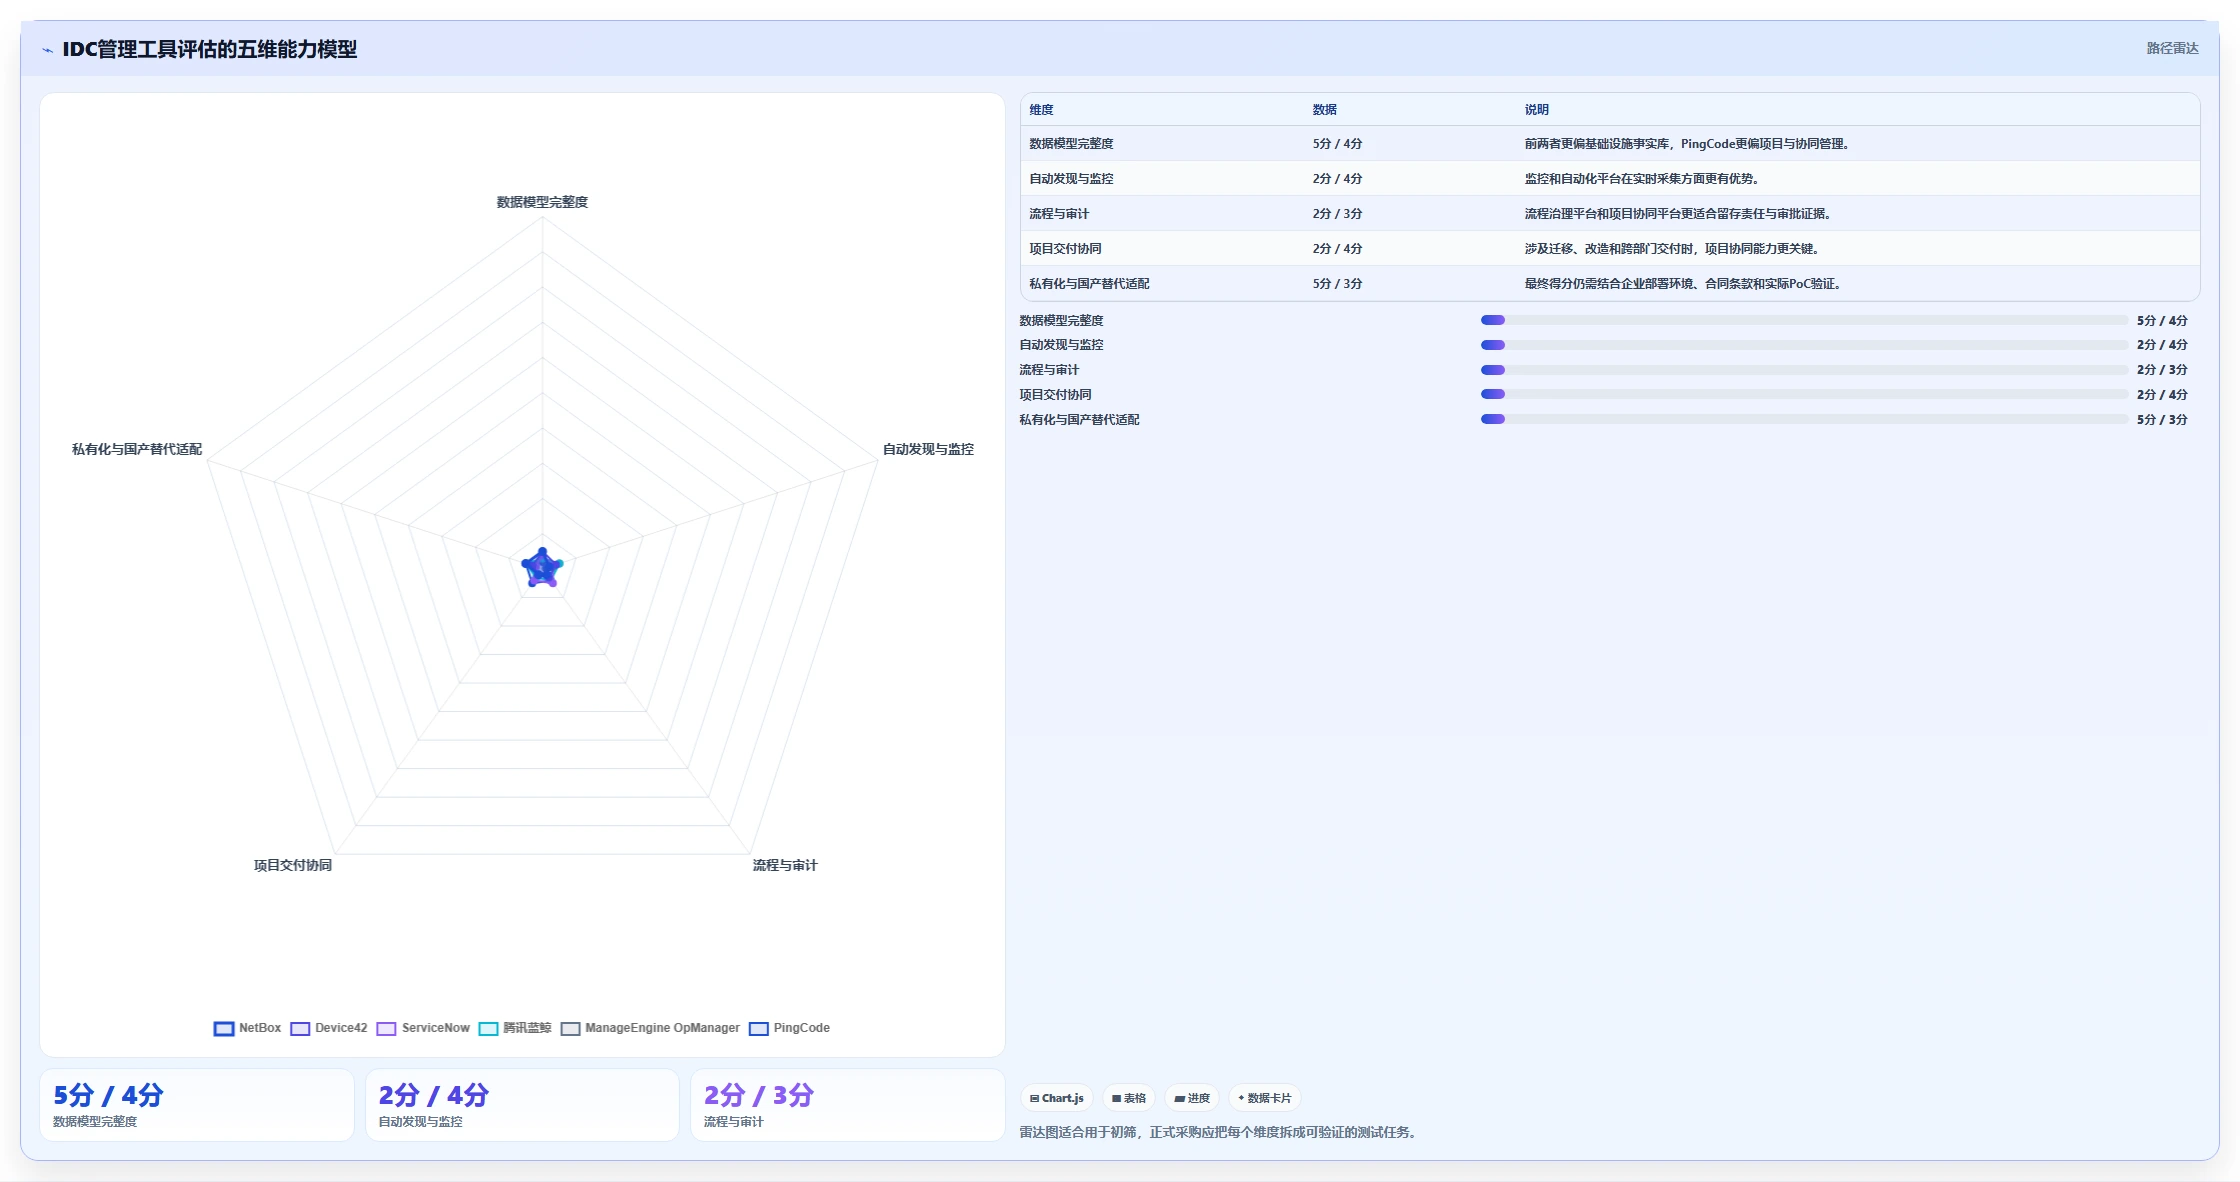Select the 说明 column header
The image size is (2240, 1182).
coord(1536,110)
